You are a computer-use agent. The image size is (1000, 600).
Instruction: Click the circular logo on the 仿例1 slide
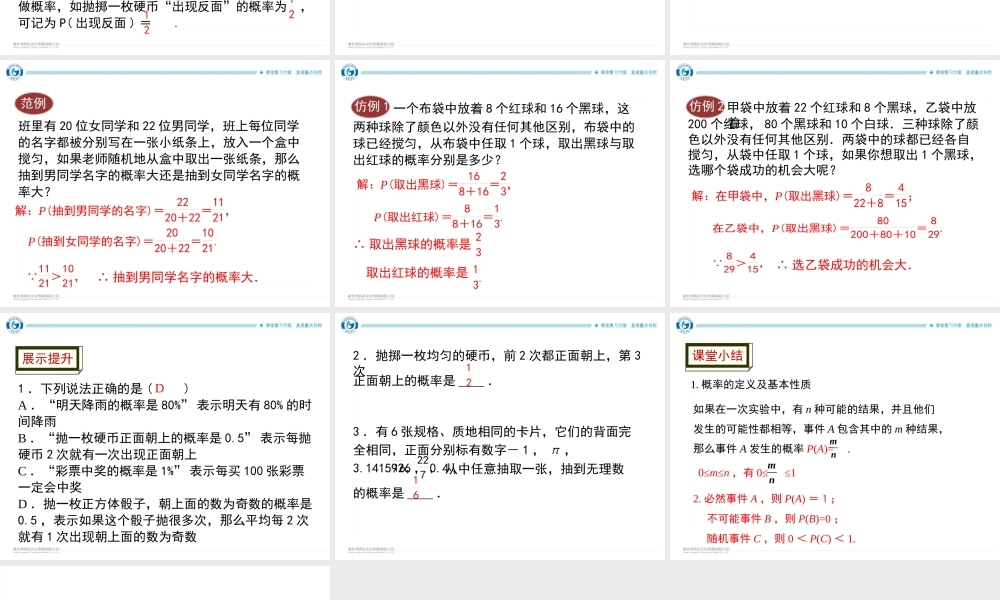click(x=348, y=71)
